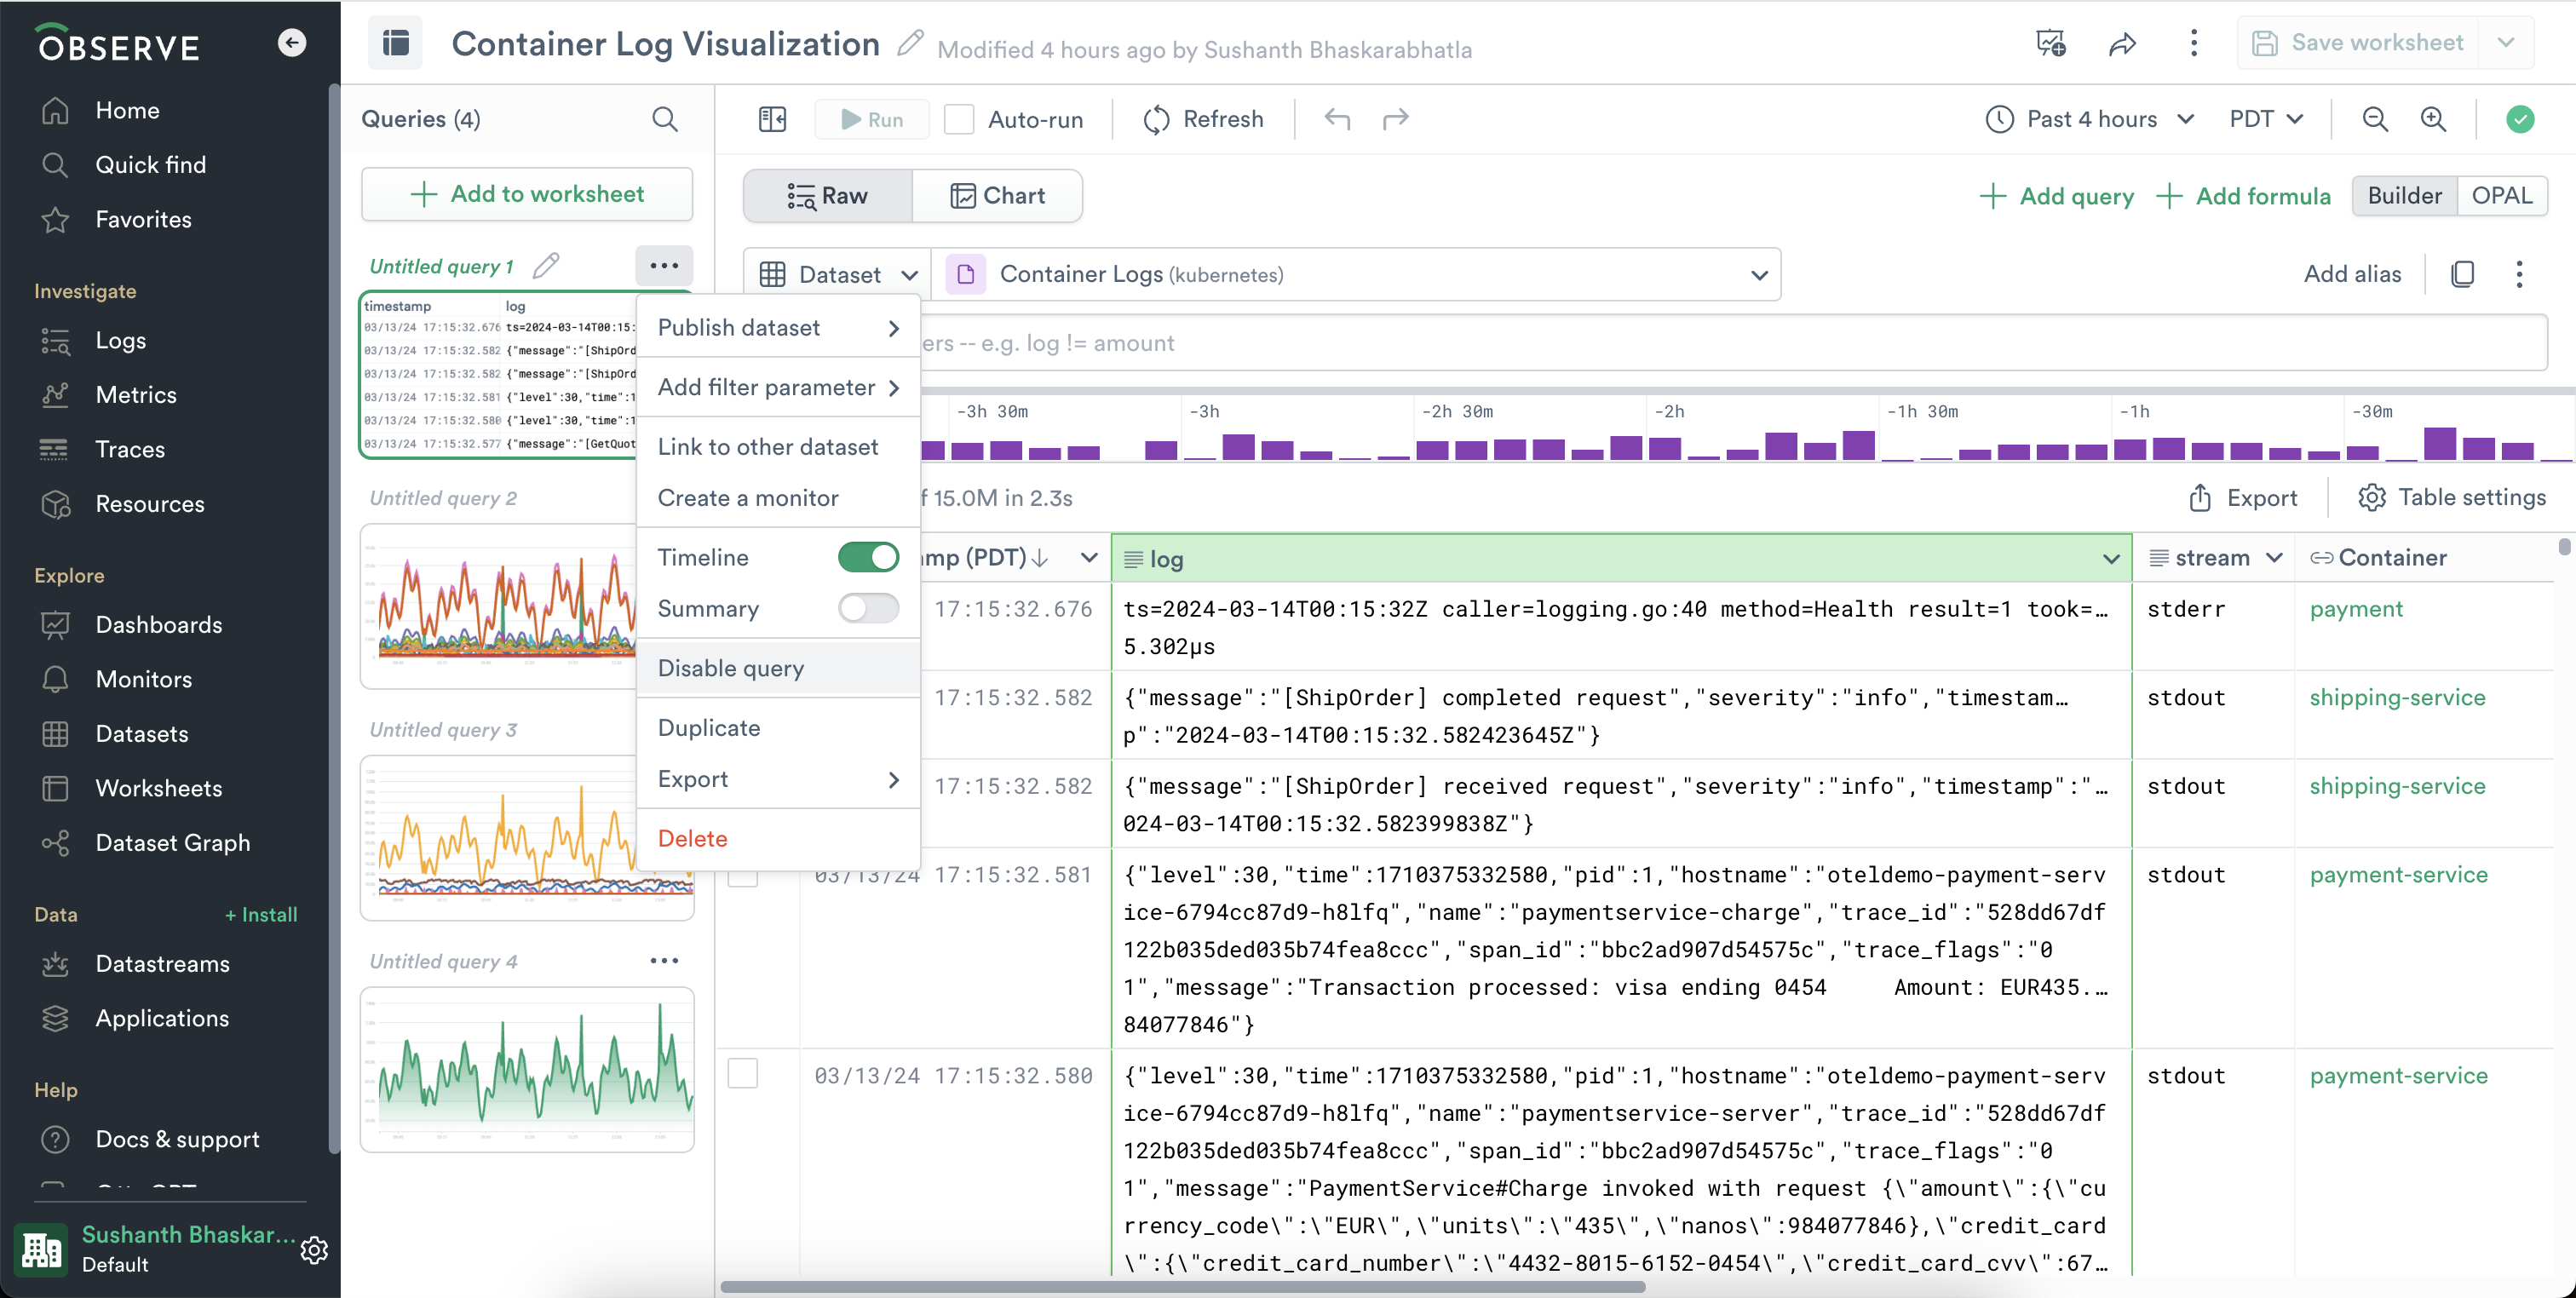Click the pencil icon beside worksheet title

point(910,44)
